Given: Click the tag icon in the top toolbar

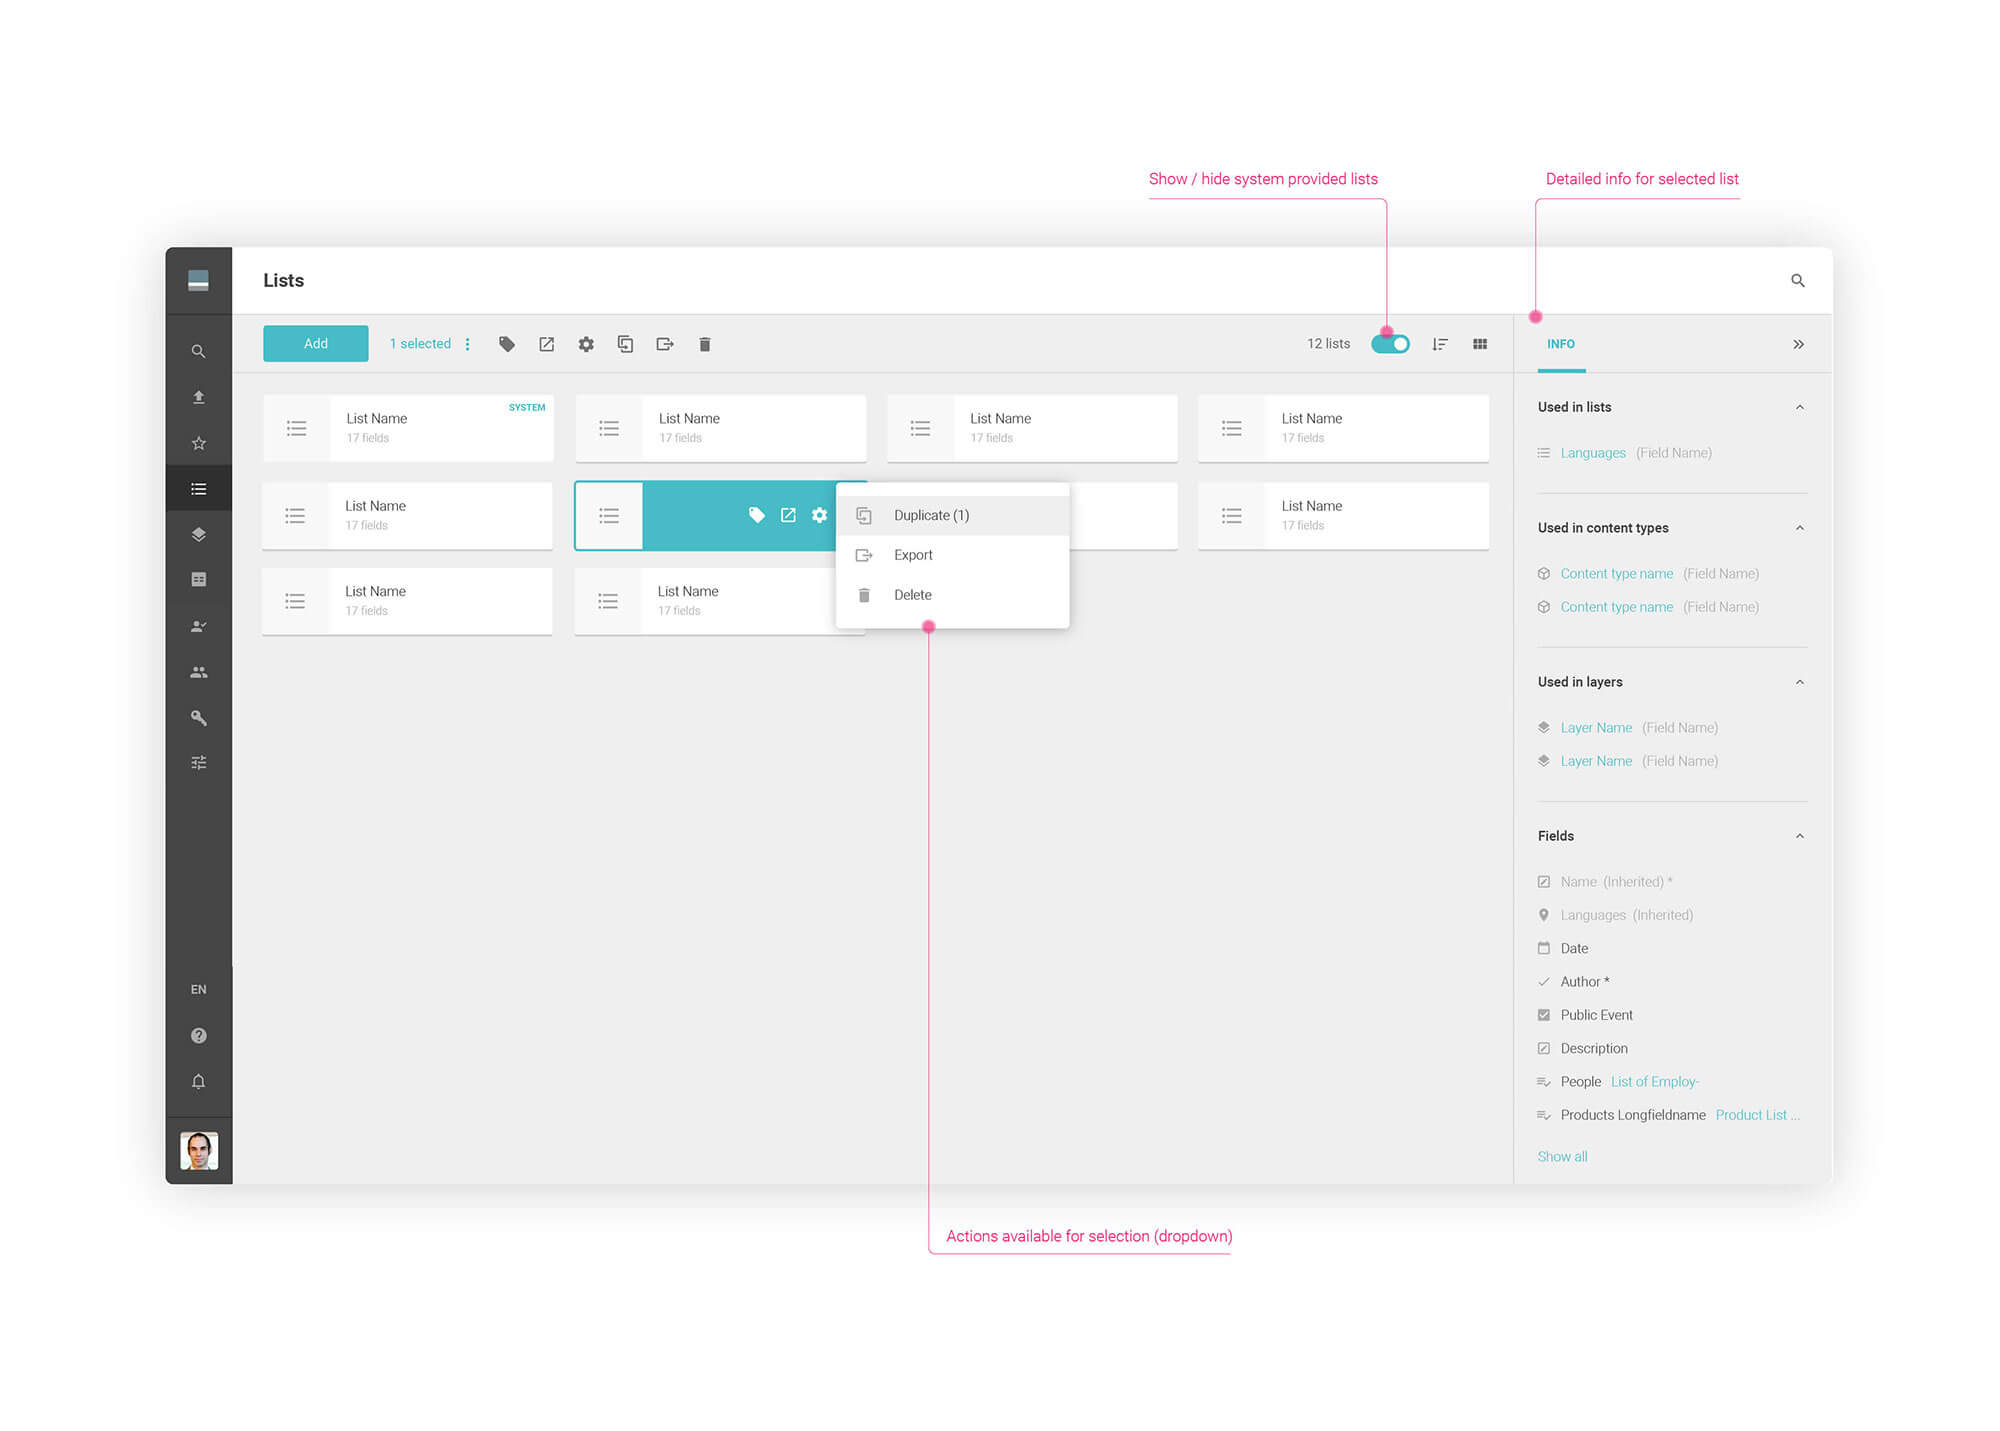Looking at the screenshot, I should [x=507, y=344].
